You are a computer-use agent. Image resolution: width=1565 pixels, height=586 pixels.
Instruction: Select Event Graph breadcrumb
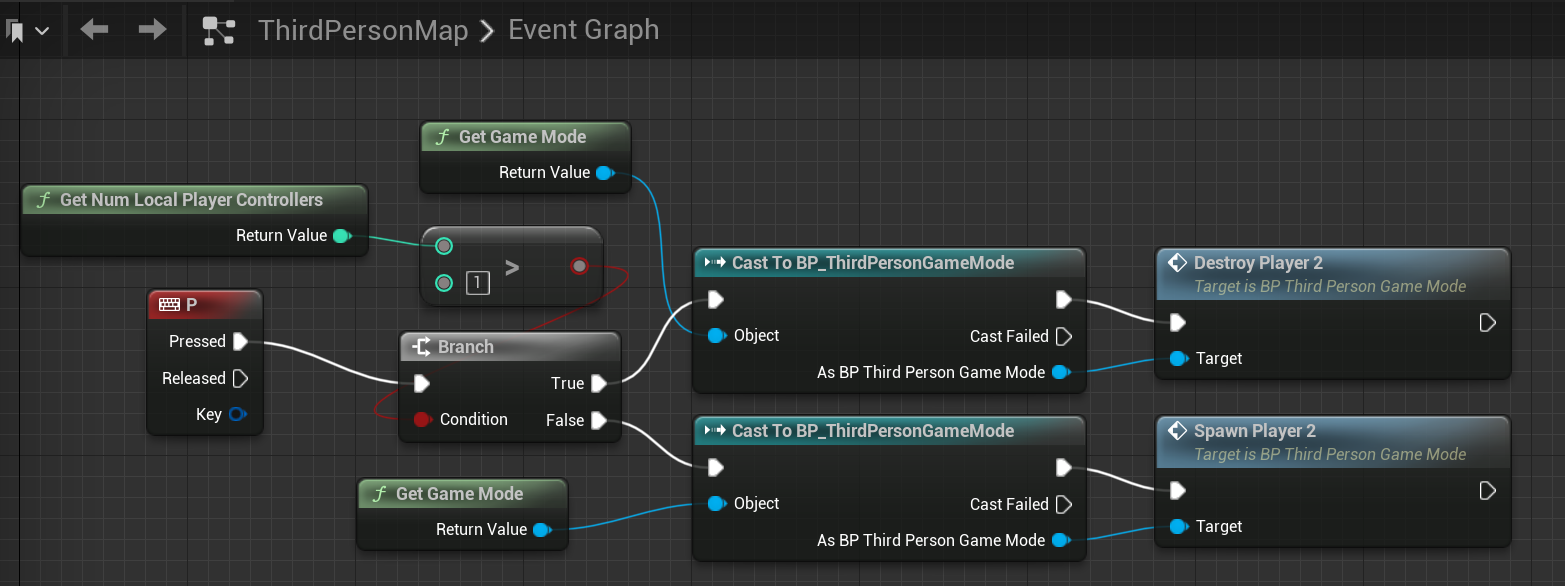(x=583, y=30)
